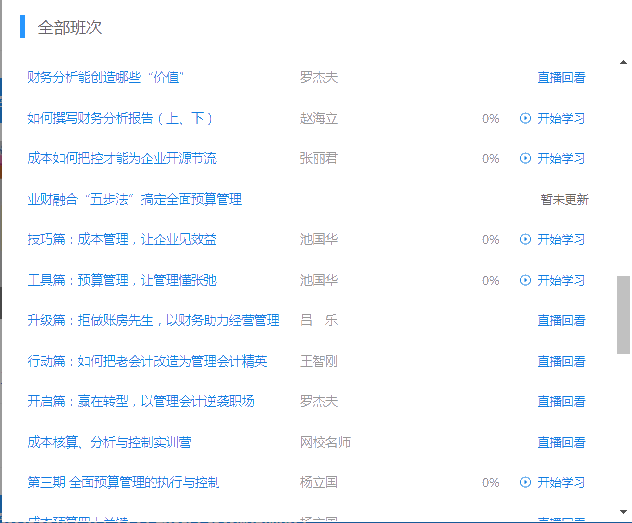Click 开始学习 for 张丽君's course
The width and height of the screenshot is (632, 523).
[x=561, y=158]
